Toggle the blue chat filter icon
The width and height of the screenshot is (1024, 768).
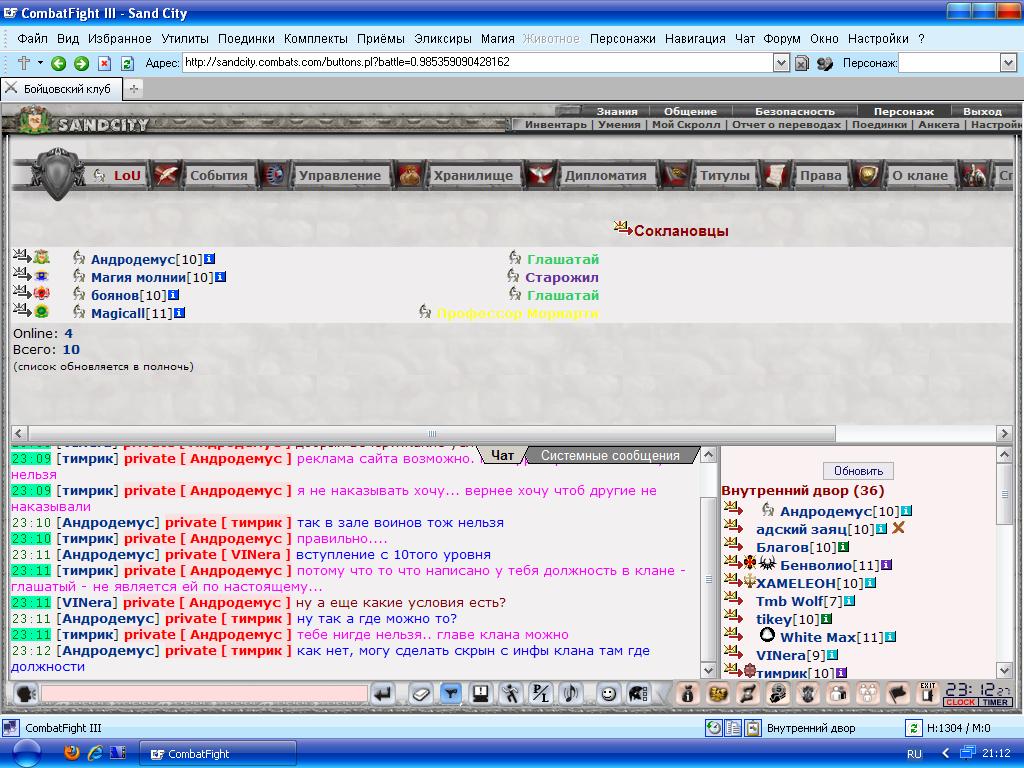(x=451, y=694)
